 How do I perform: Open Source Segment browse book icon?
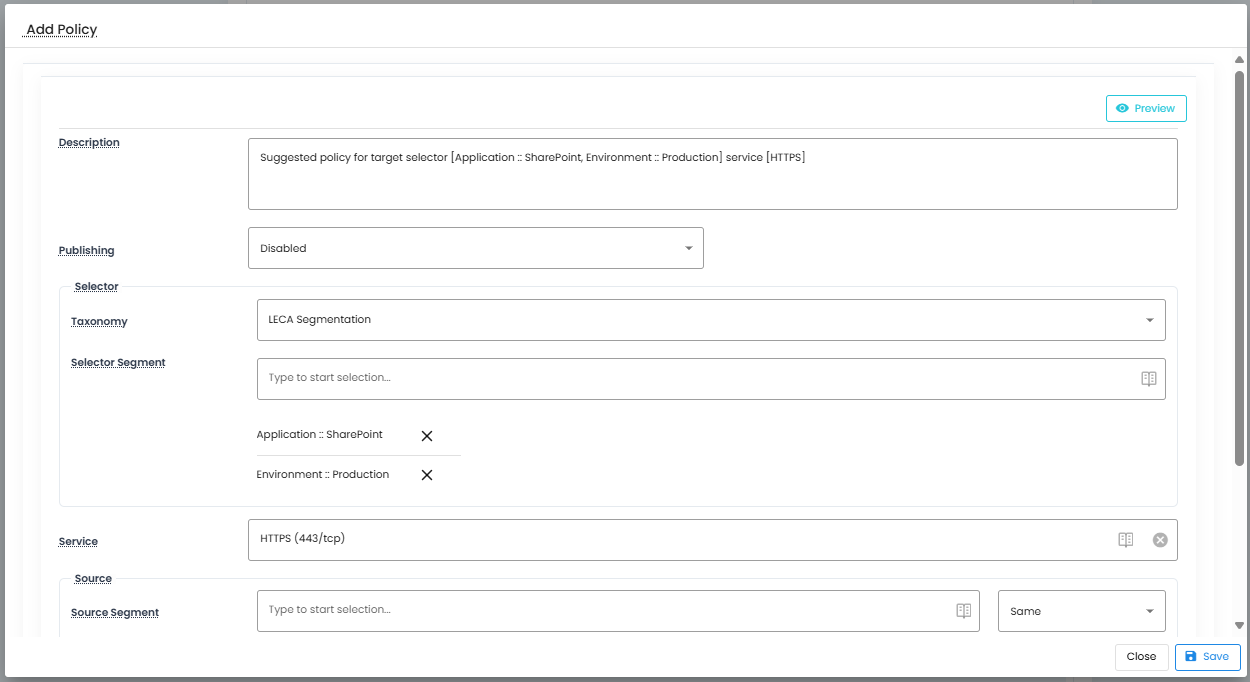(x=964, y=611)
